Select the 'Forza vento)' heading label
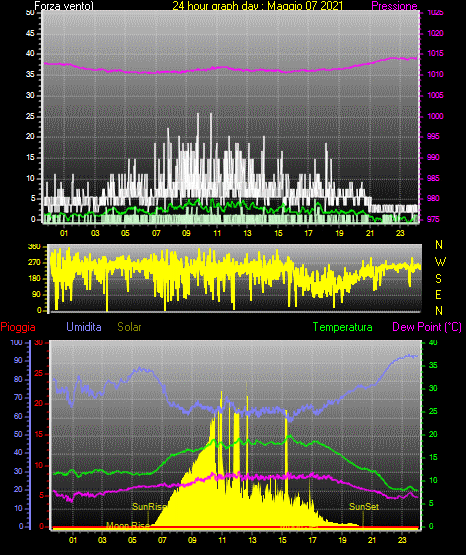 [64, 6]
